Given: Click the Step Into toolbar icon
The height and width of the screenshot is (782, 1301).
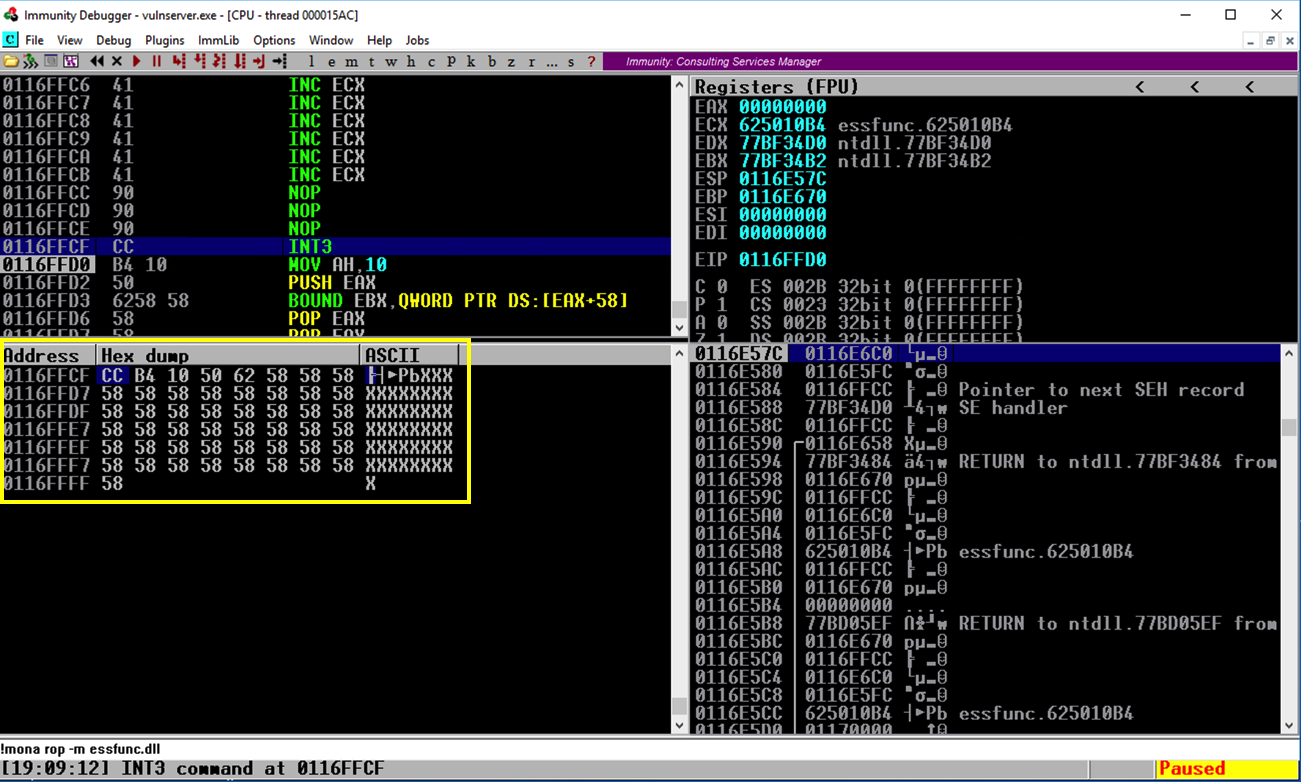Looking at the screenshot, I should (179, 62).
